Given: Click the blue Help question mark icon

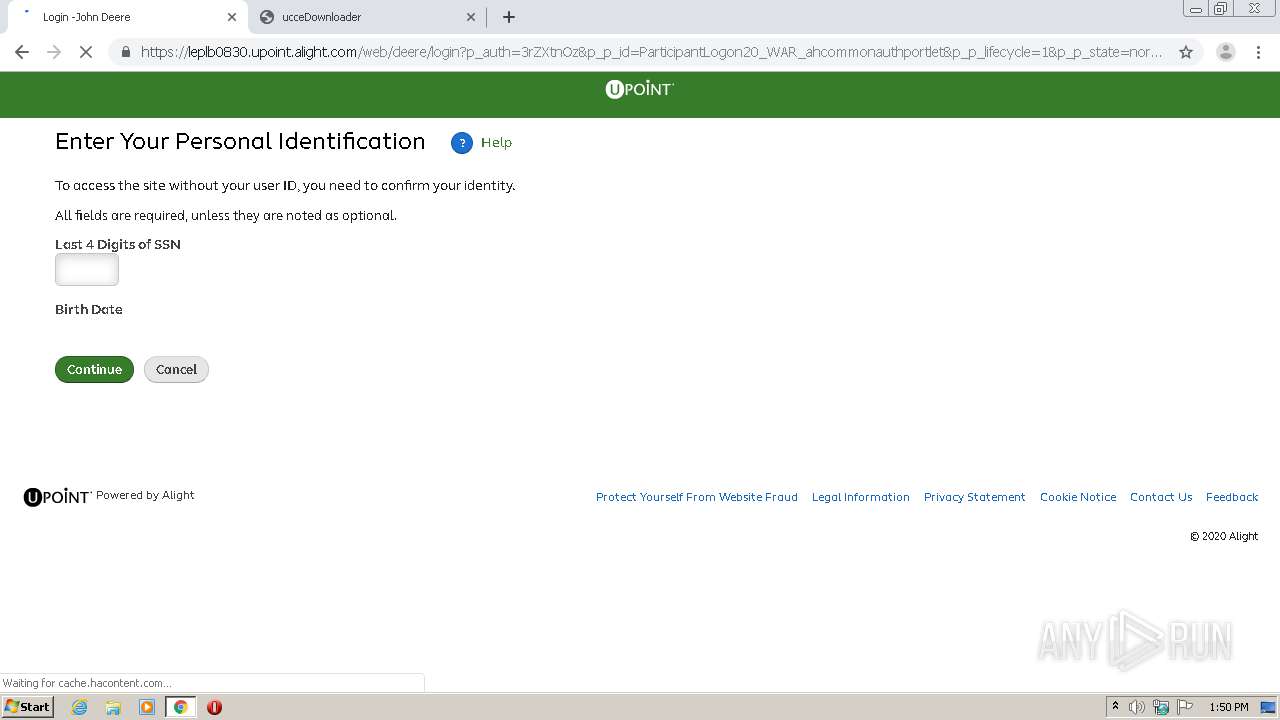Looking at the screenshot, I should point(461,143).
